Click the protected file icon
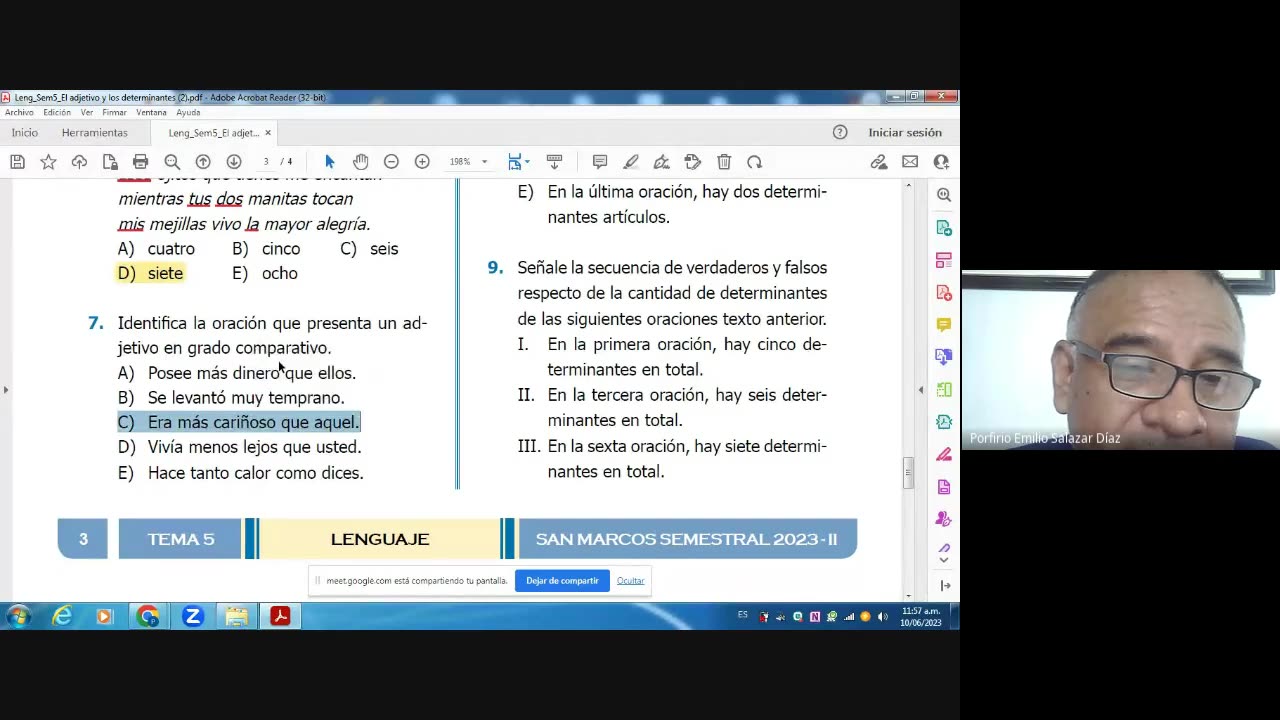1280x720 pixels. click(x=110, y=162)
